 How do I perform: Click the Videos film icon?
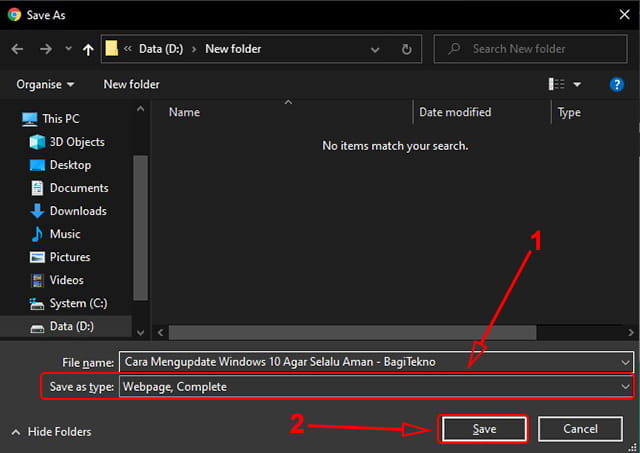point(37,280)
